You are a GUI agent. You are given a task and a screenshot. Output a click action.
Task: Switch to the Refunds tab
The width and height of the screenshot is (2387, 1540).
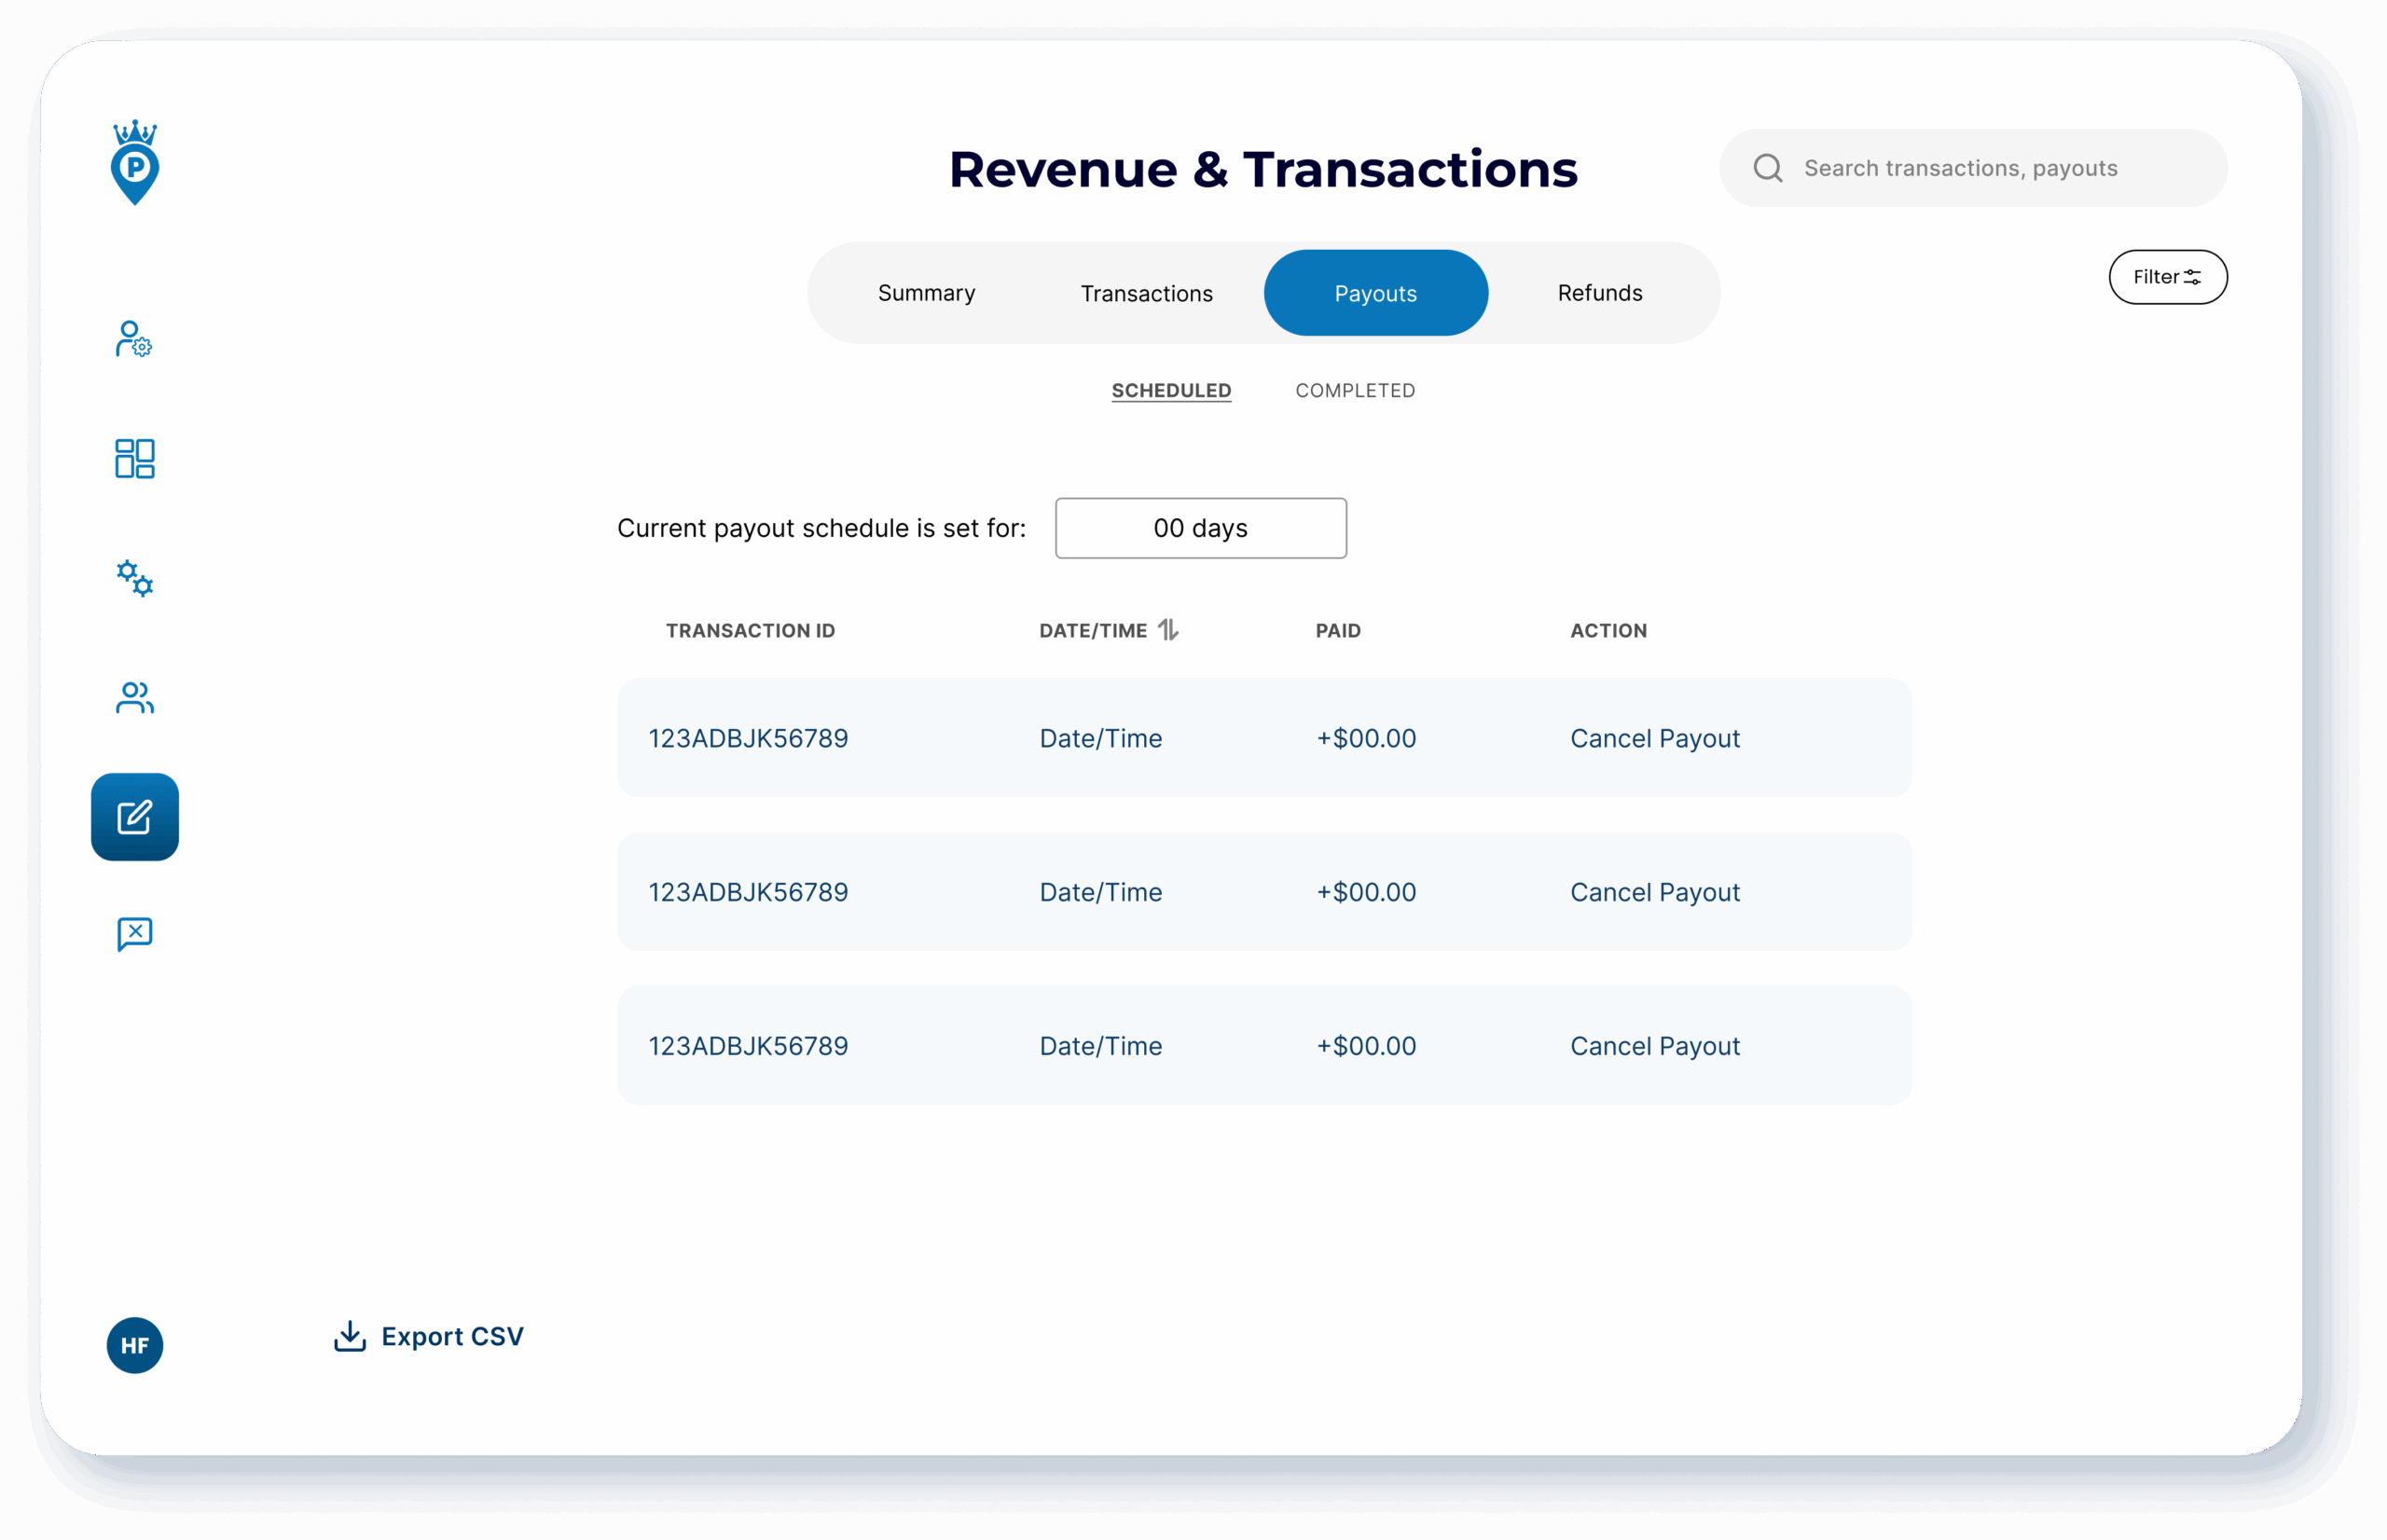coord(1599,293)
